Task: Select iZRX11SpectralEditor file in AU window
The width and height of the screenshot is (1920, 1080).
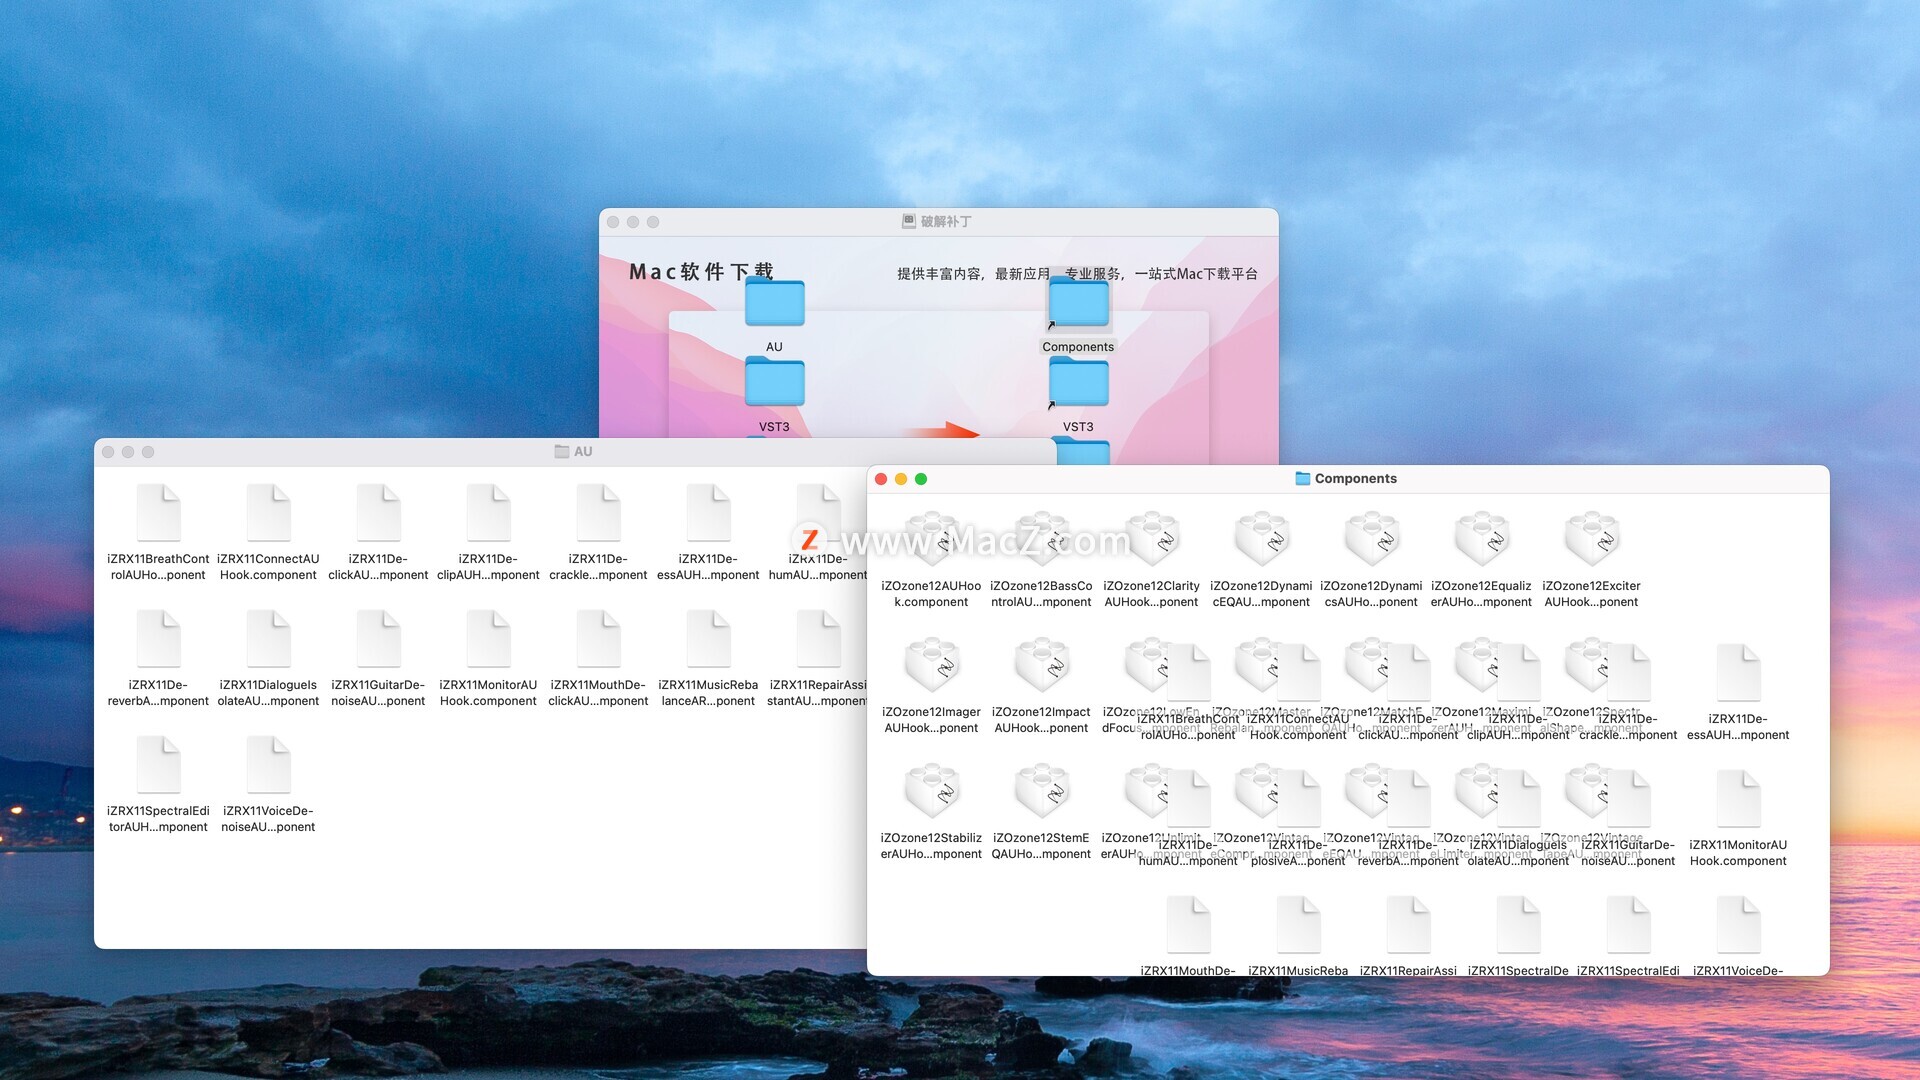Action: click(x=158, y=765)
